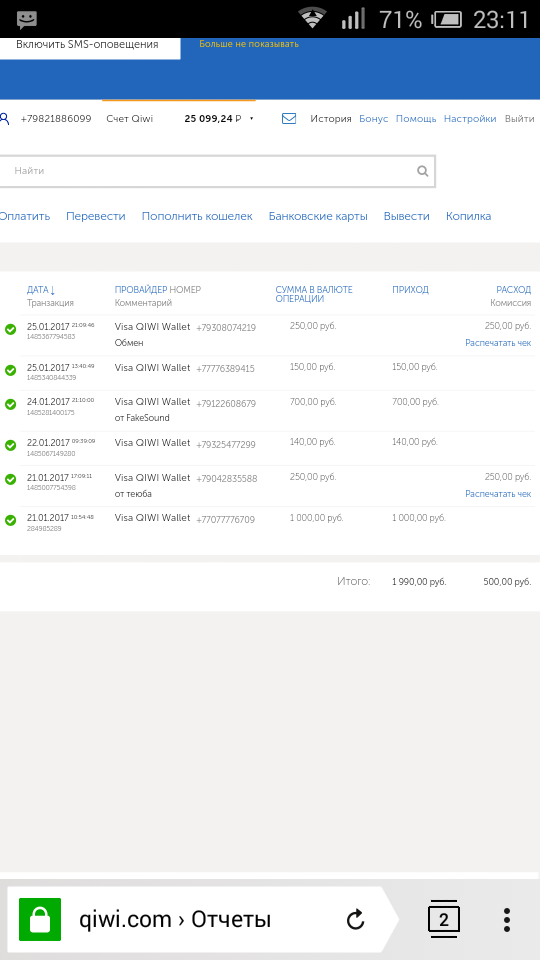
Task: Click Распечатать чек for Обмен transaction
Action: point(498,343)
